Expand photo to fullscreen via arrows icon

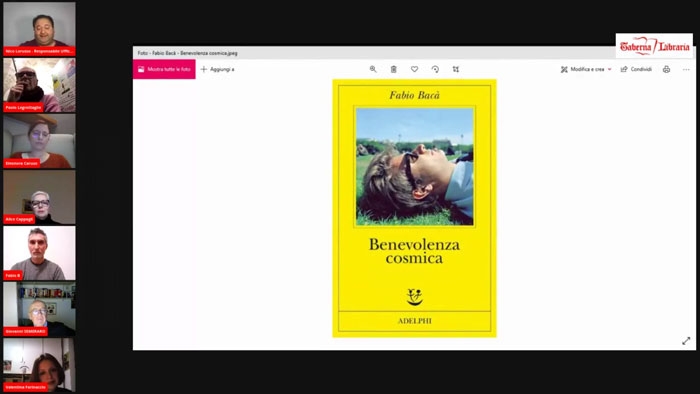coord(686,341)
